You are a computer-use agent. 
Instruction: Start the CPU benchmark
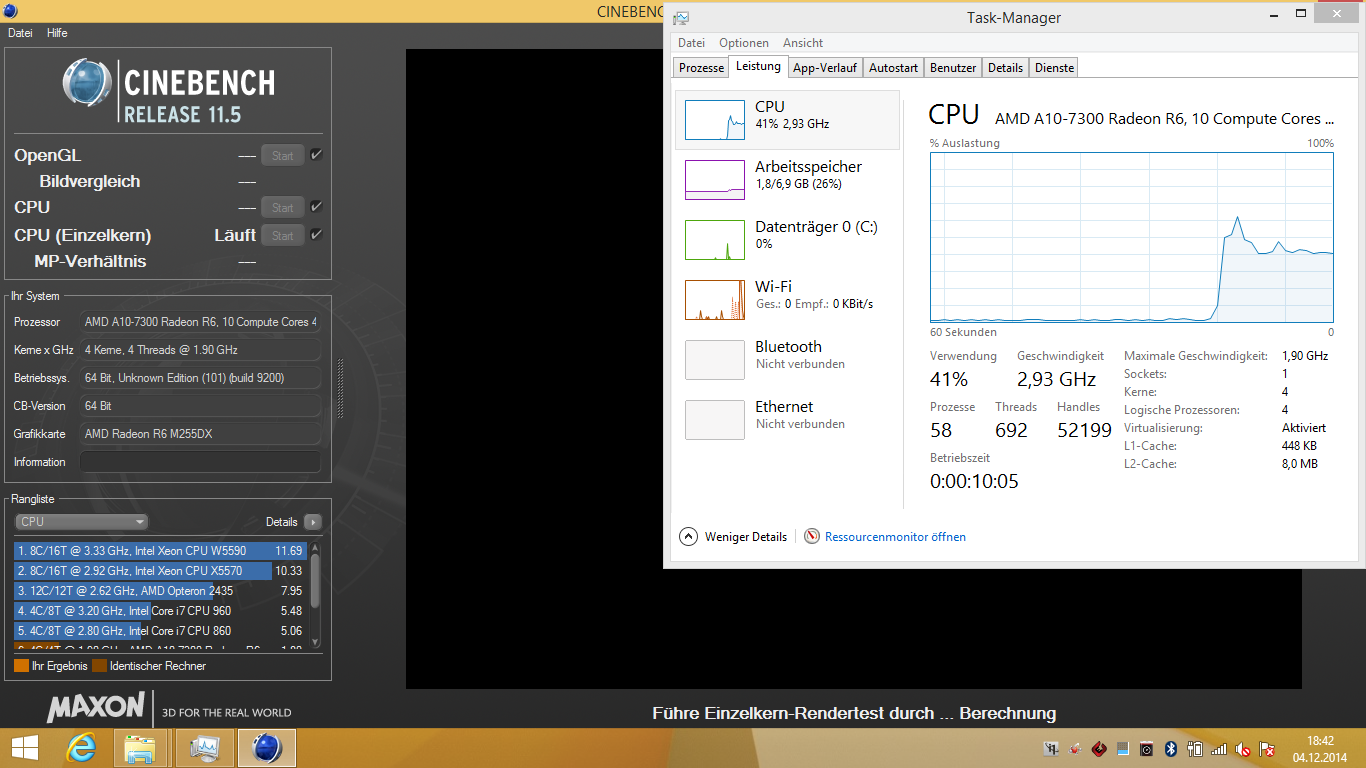[283, 207]
